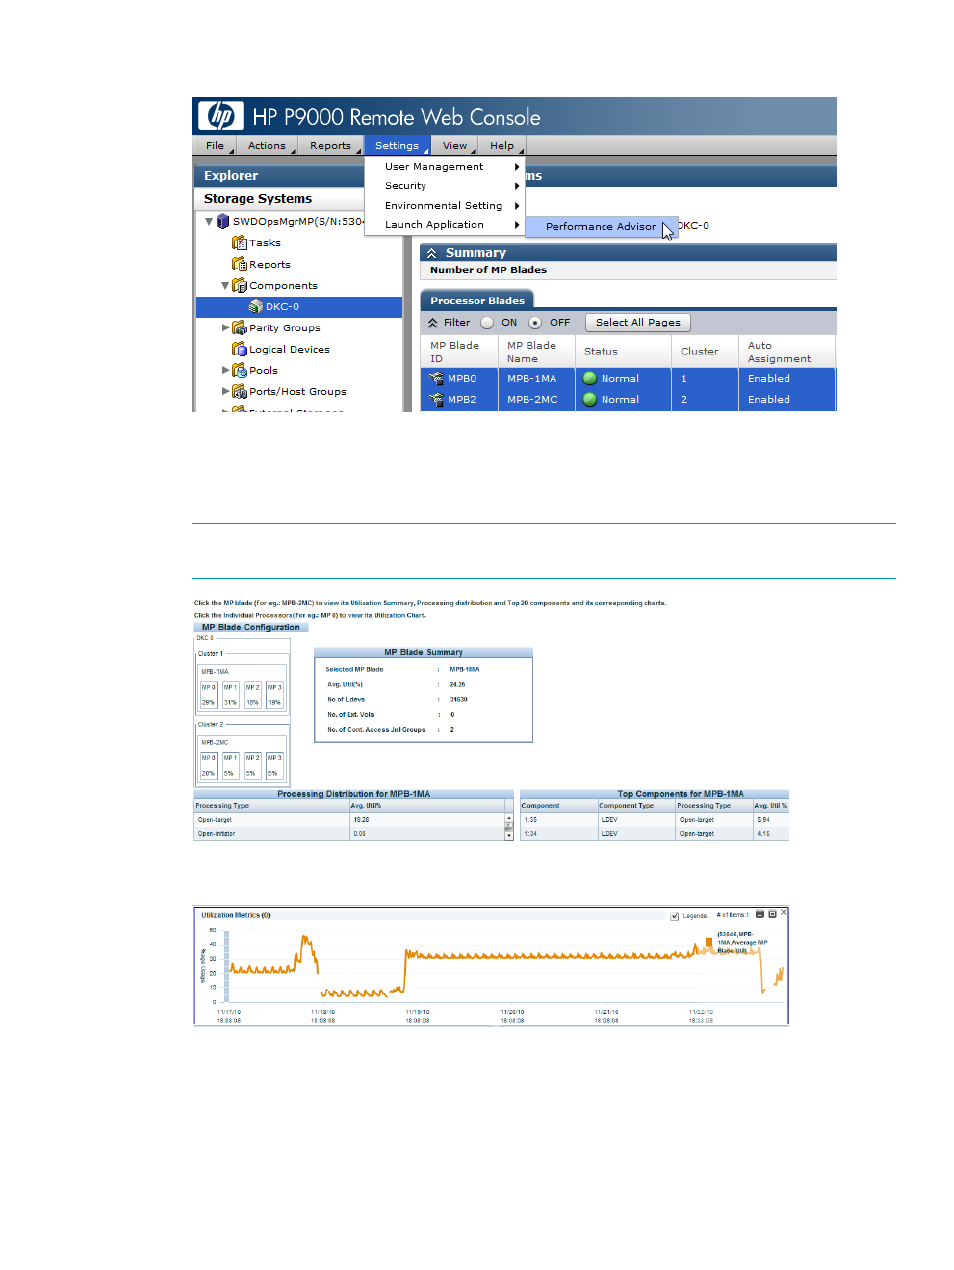Image resolution: width=954 pixels, height=1270 pixels.
Task: Click the DKC-0 component icon
Action: (256, 307)
